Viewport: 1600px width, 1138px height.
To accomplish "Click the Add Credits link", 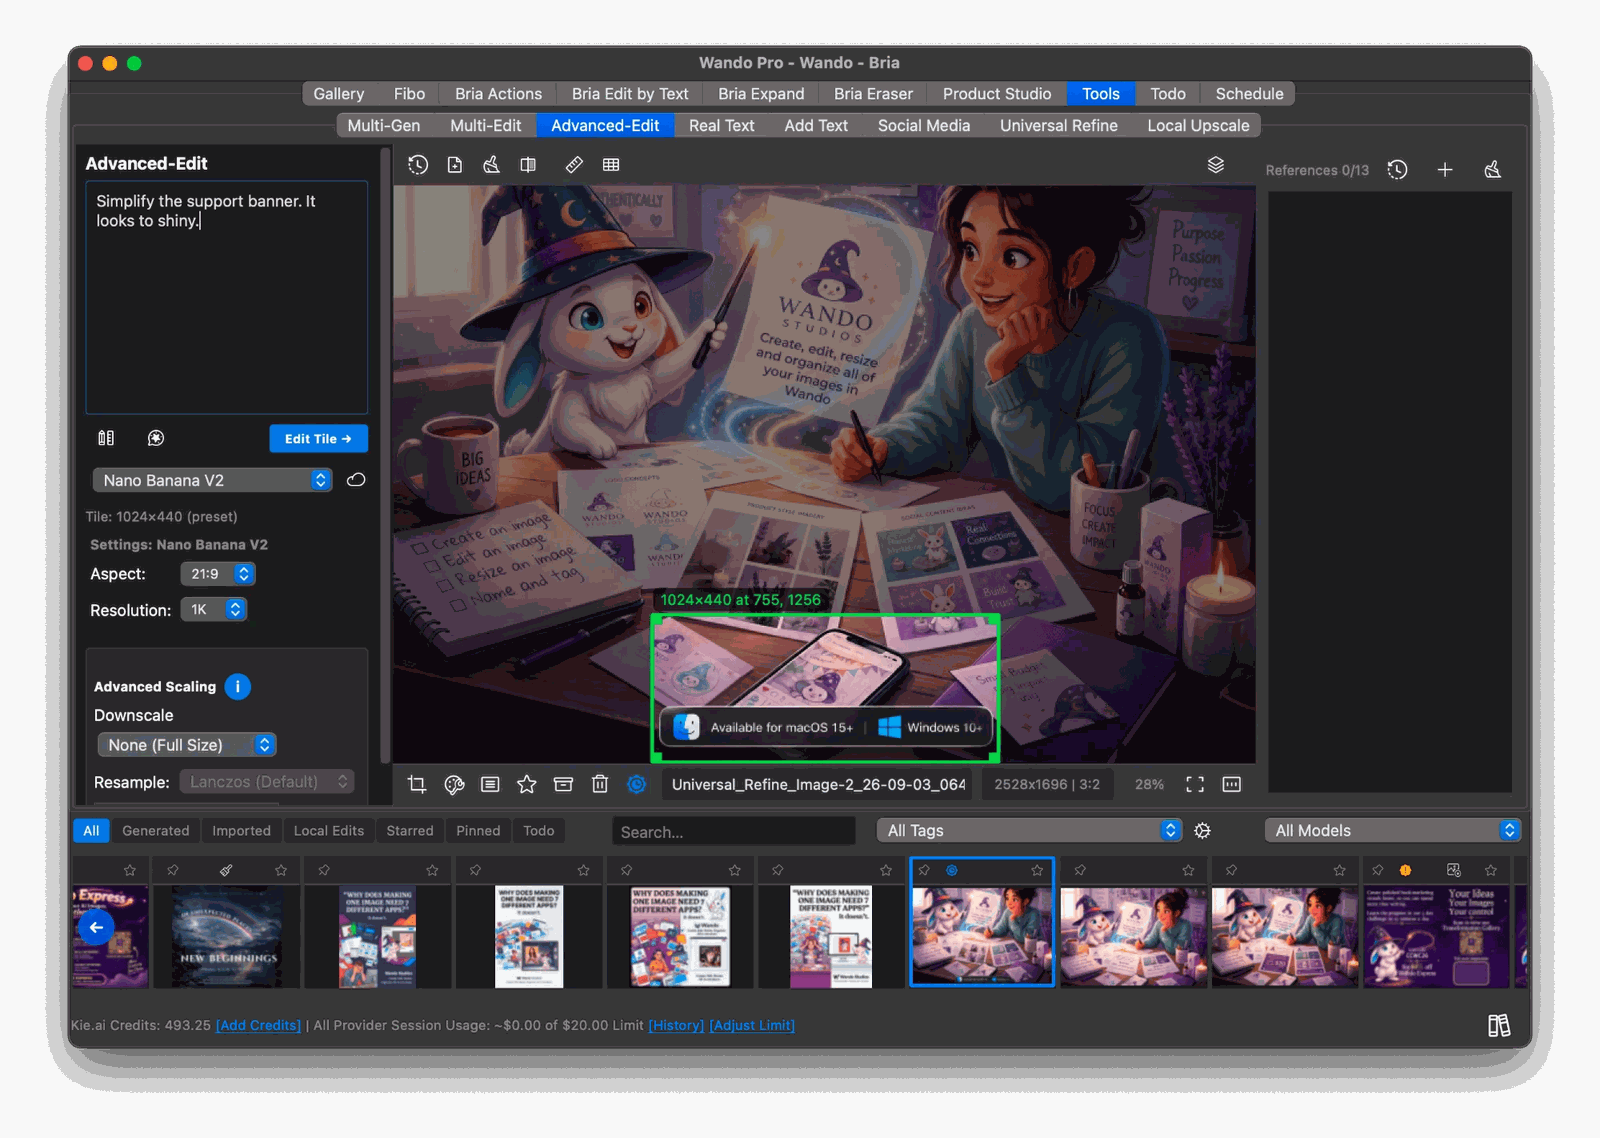I will point(259,1026).
